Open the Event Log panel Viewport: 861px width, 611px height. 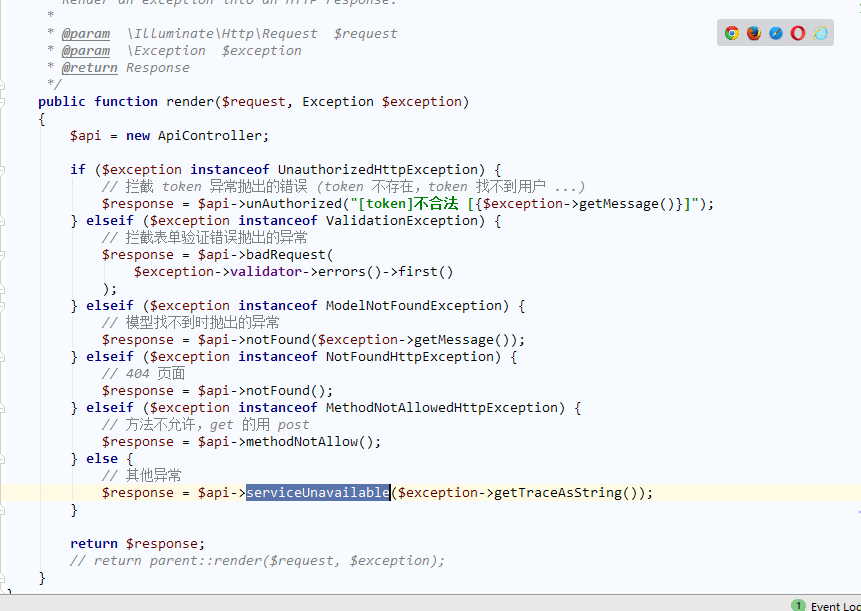835,606
